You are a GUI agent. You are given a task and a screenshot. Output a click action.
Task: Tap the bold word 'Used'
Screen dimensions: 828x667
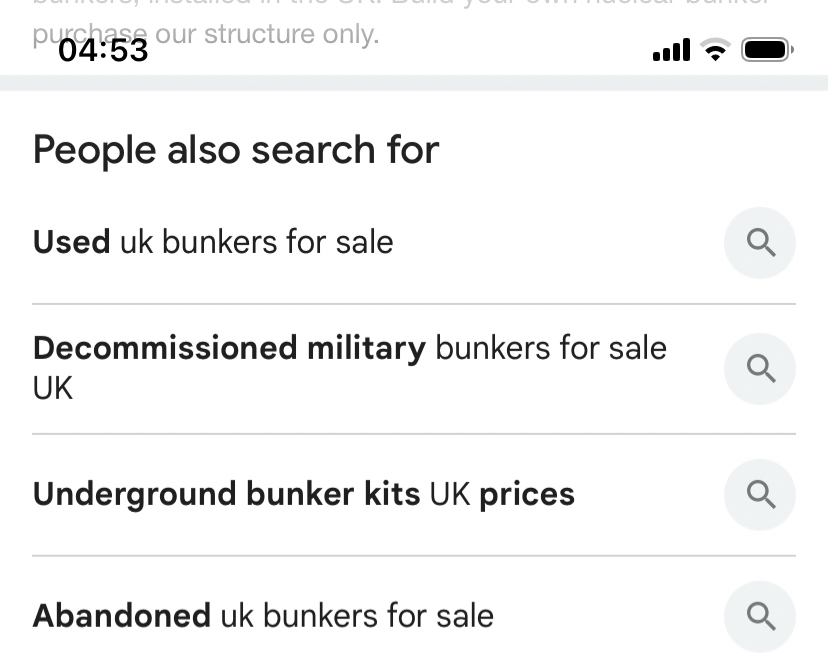[x=71, y=242]
